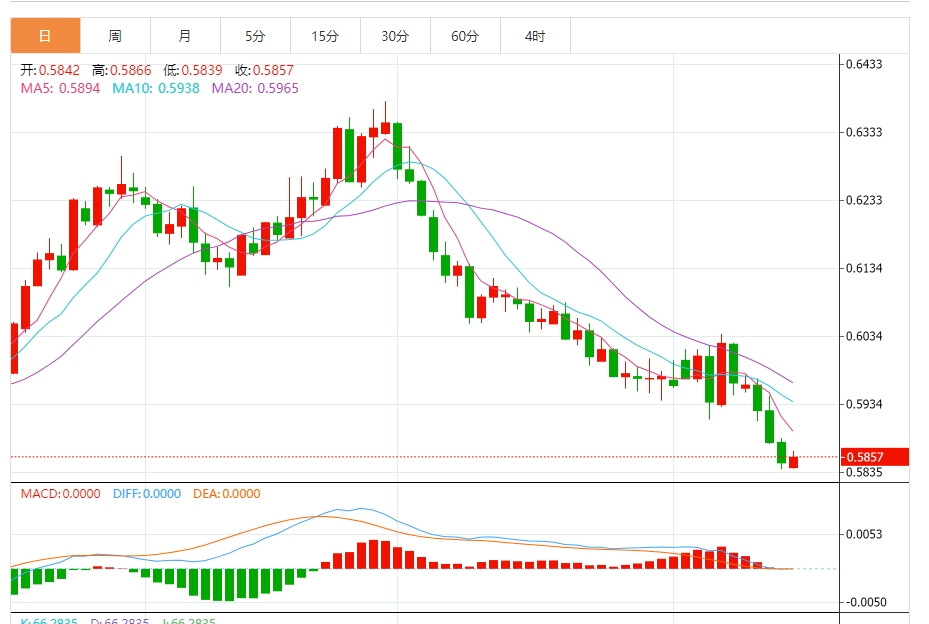
Task: Click the 0.5934 price axis label
Action: 864,404
